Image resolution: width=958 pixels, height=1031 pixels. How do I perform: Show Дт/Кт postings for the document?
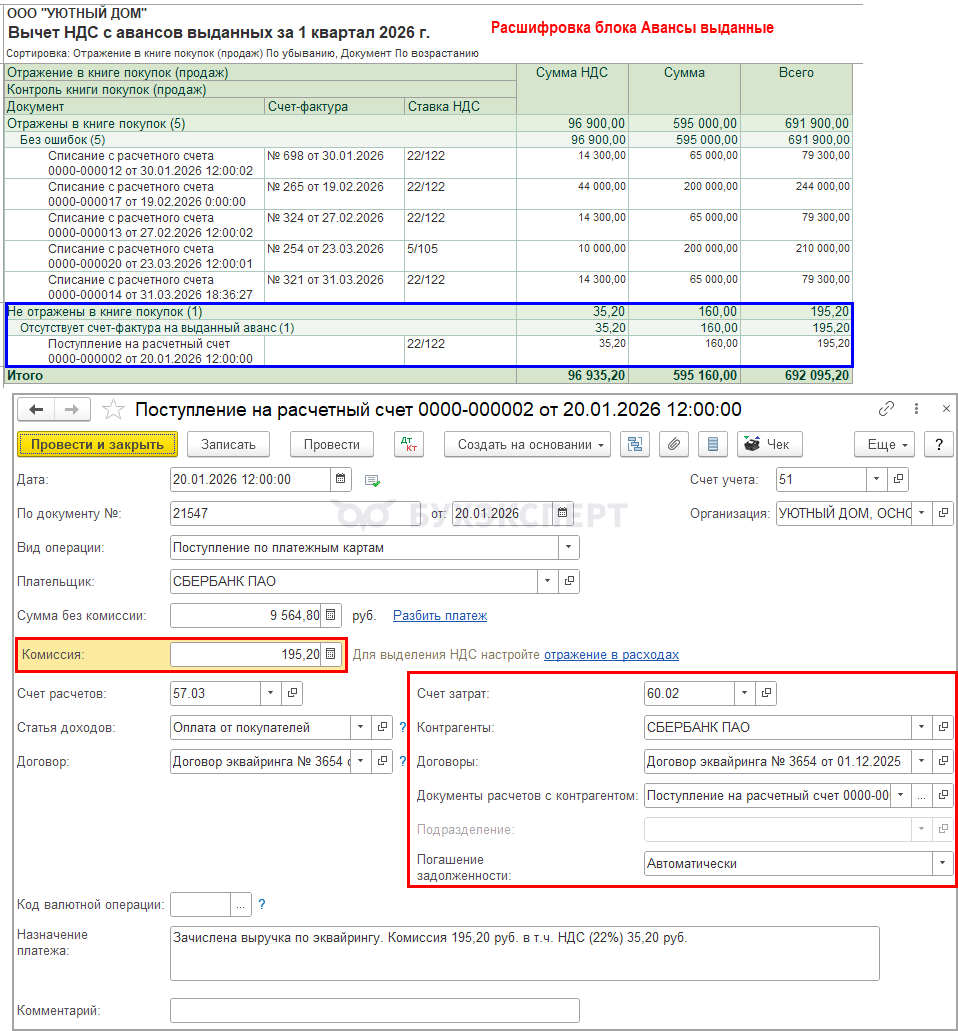point(409,444)
